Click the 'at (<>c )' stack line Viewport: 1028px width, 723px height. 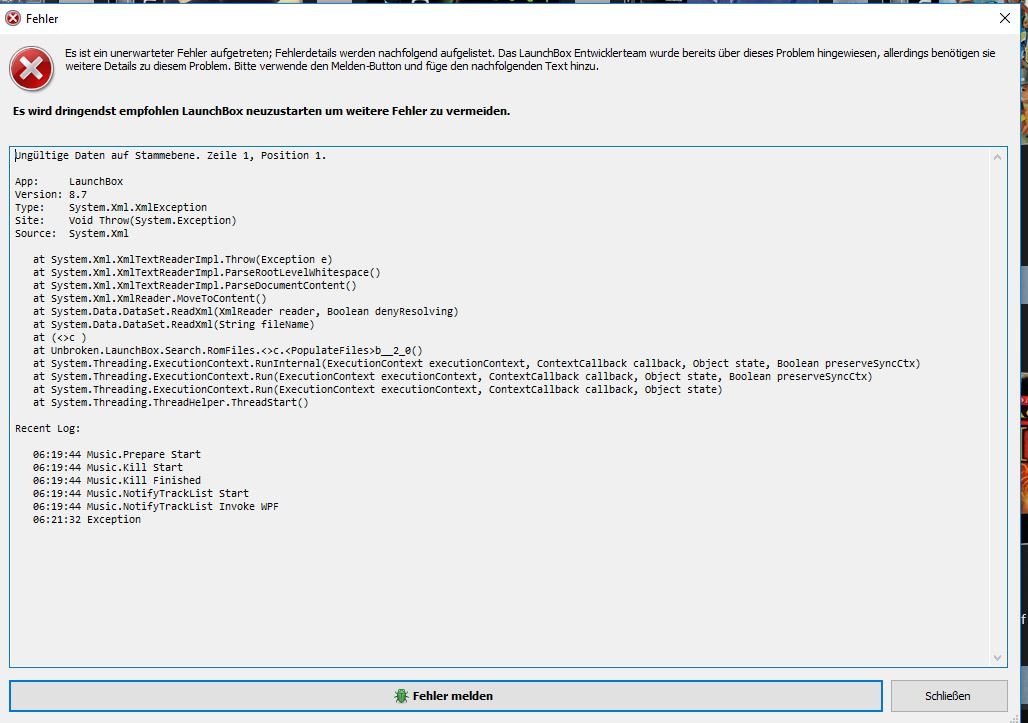(x=60, y=338)
